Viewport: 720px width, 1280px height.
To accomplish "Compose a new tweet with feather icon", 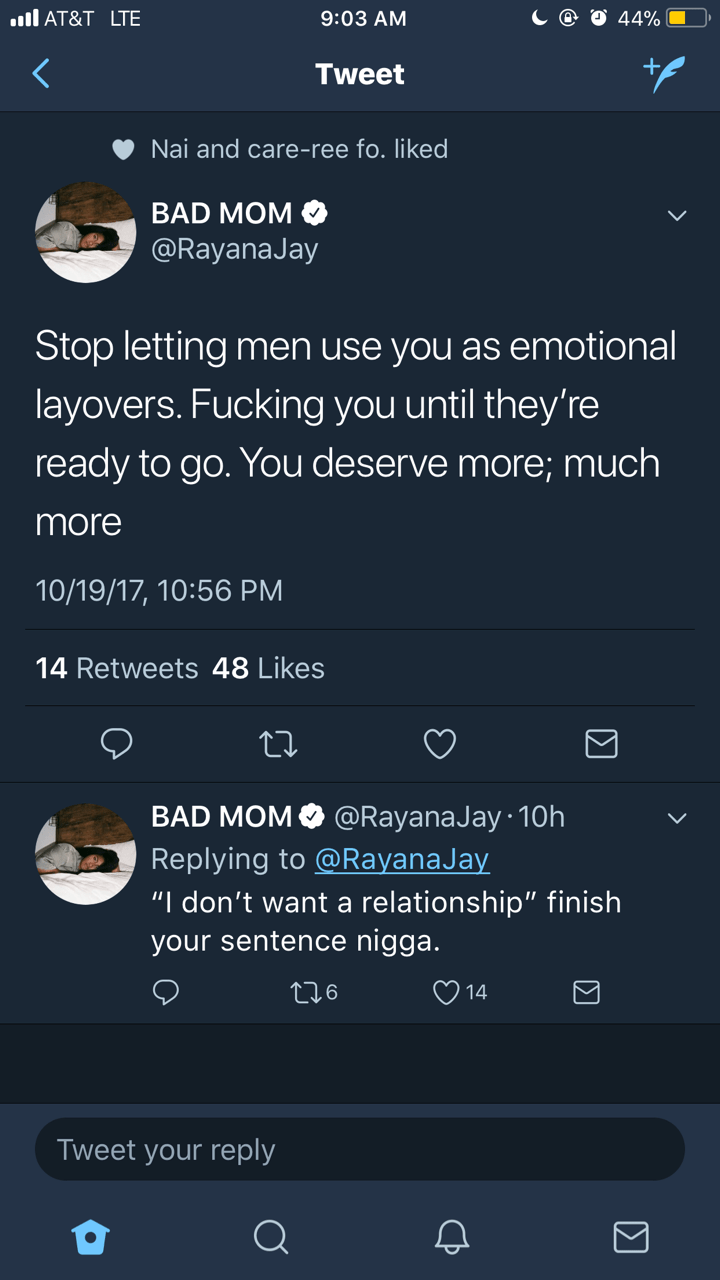I will [x=665, y=74].
